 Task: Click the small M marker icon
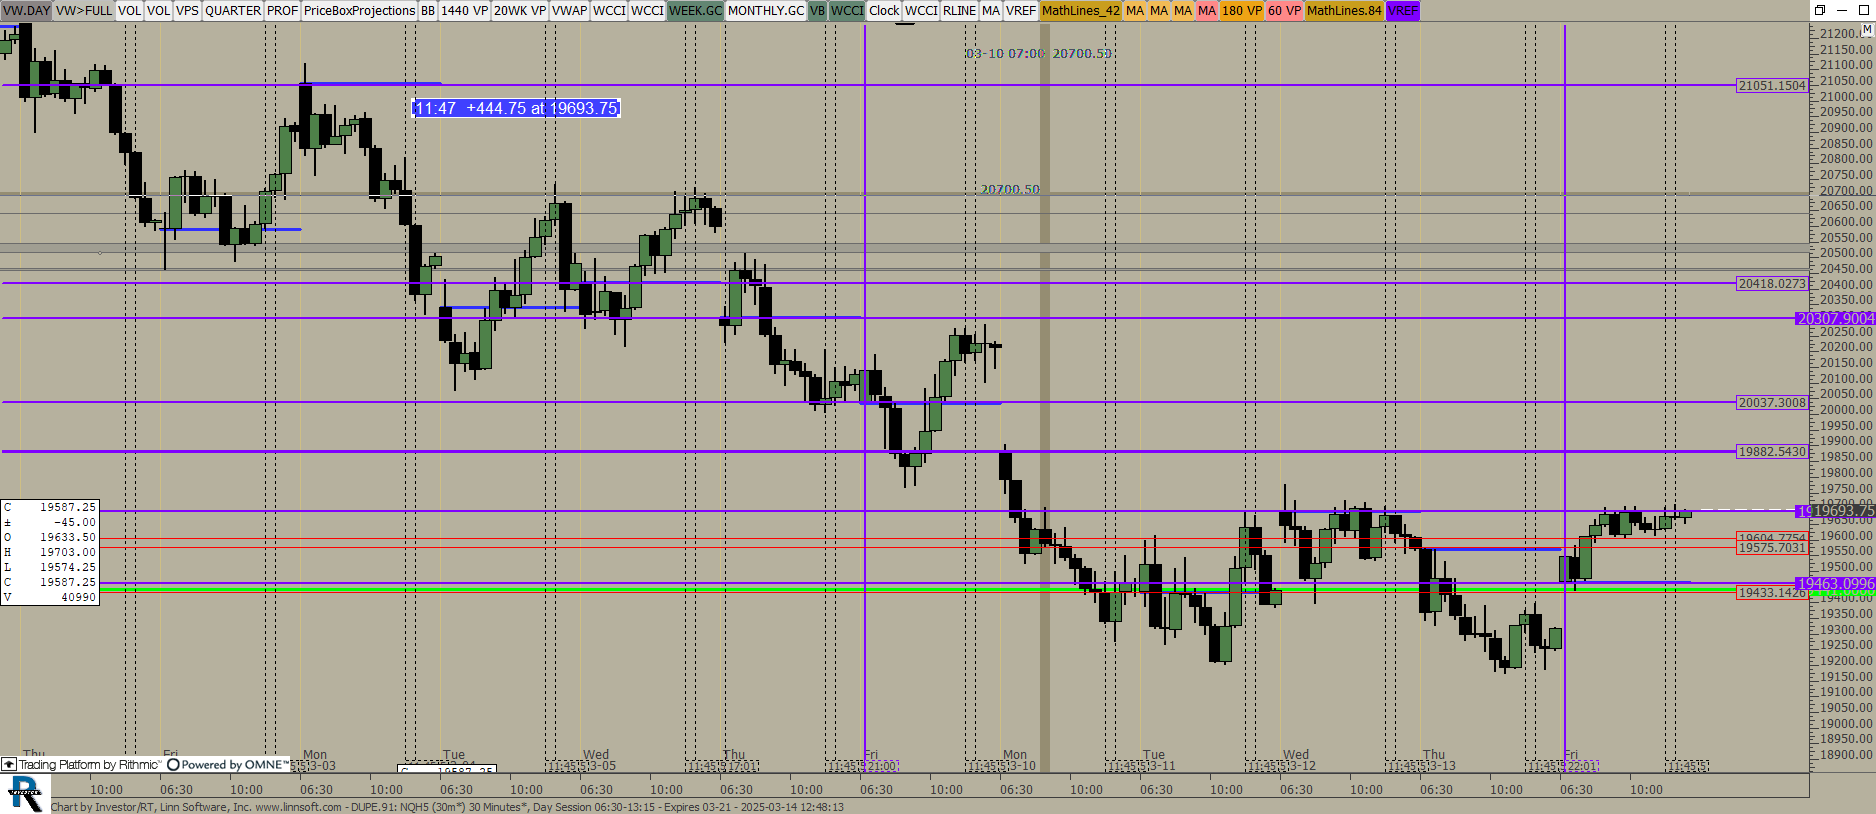tap(1866, 31)
